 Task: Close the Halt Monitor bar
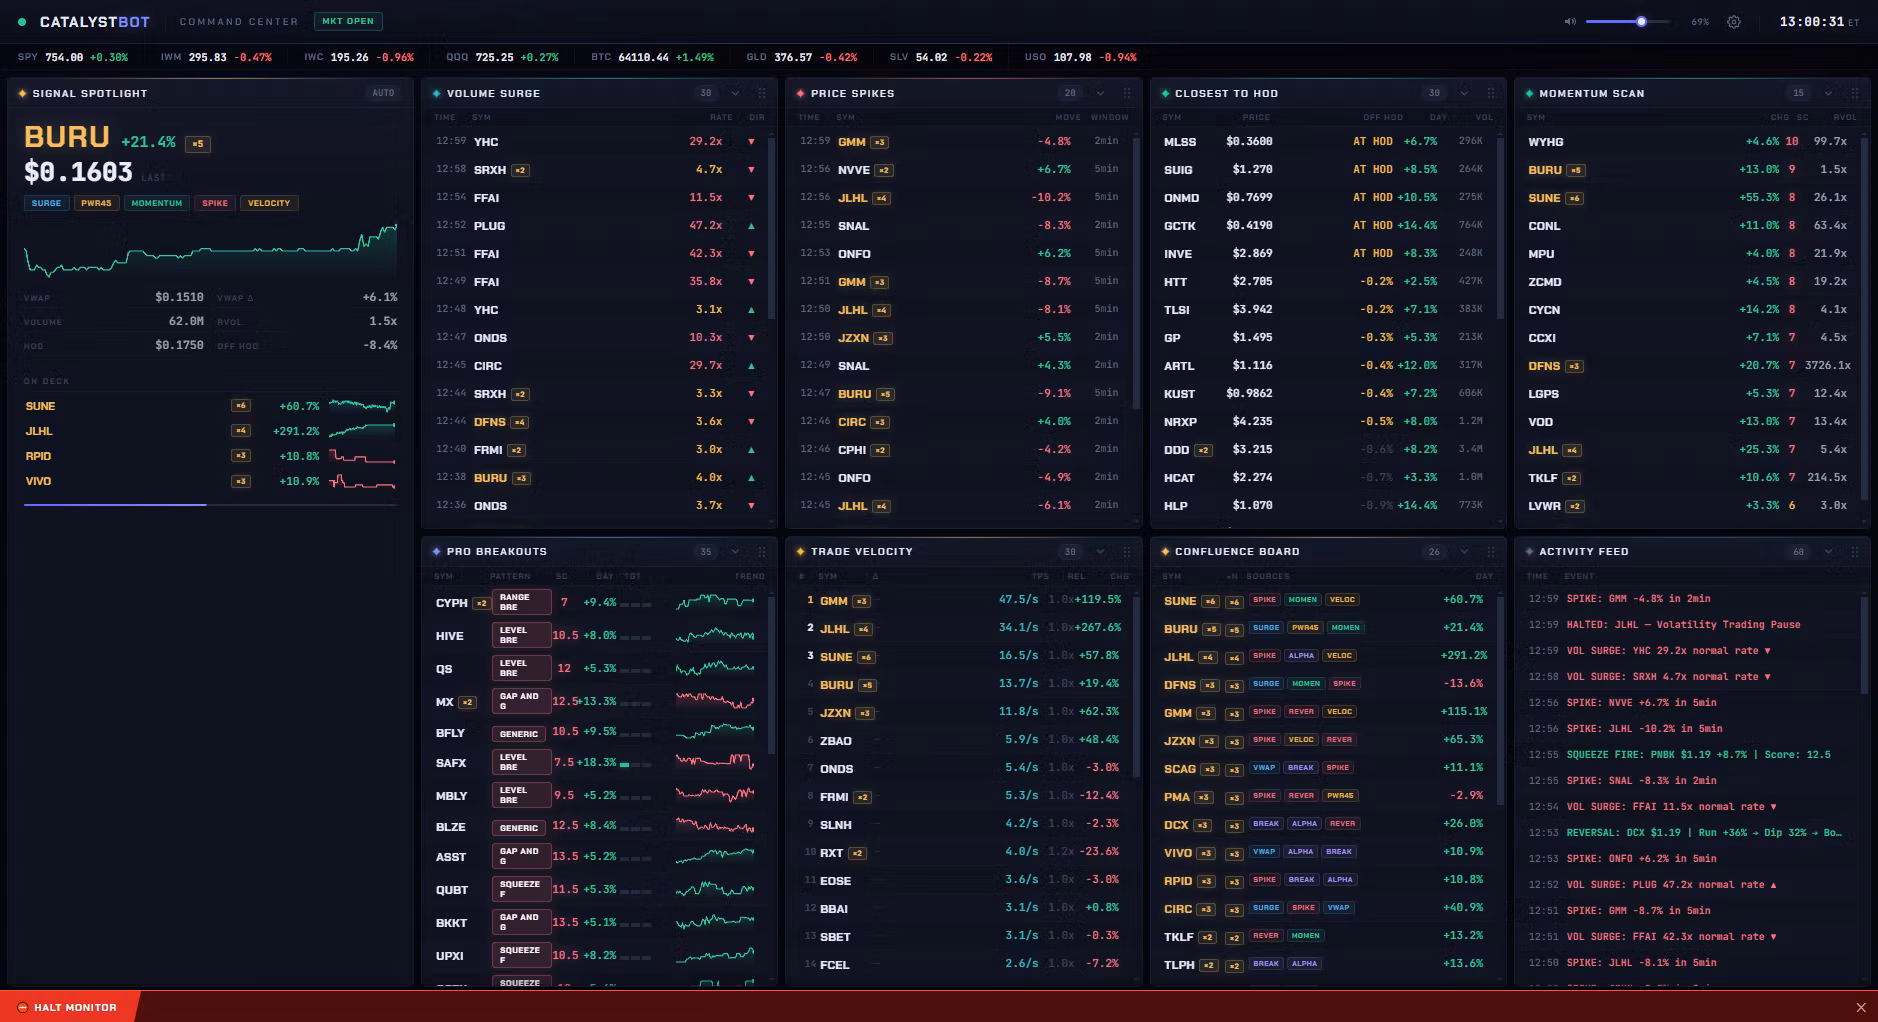[x=1861, y=1007]
